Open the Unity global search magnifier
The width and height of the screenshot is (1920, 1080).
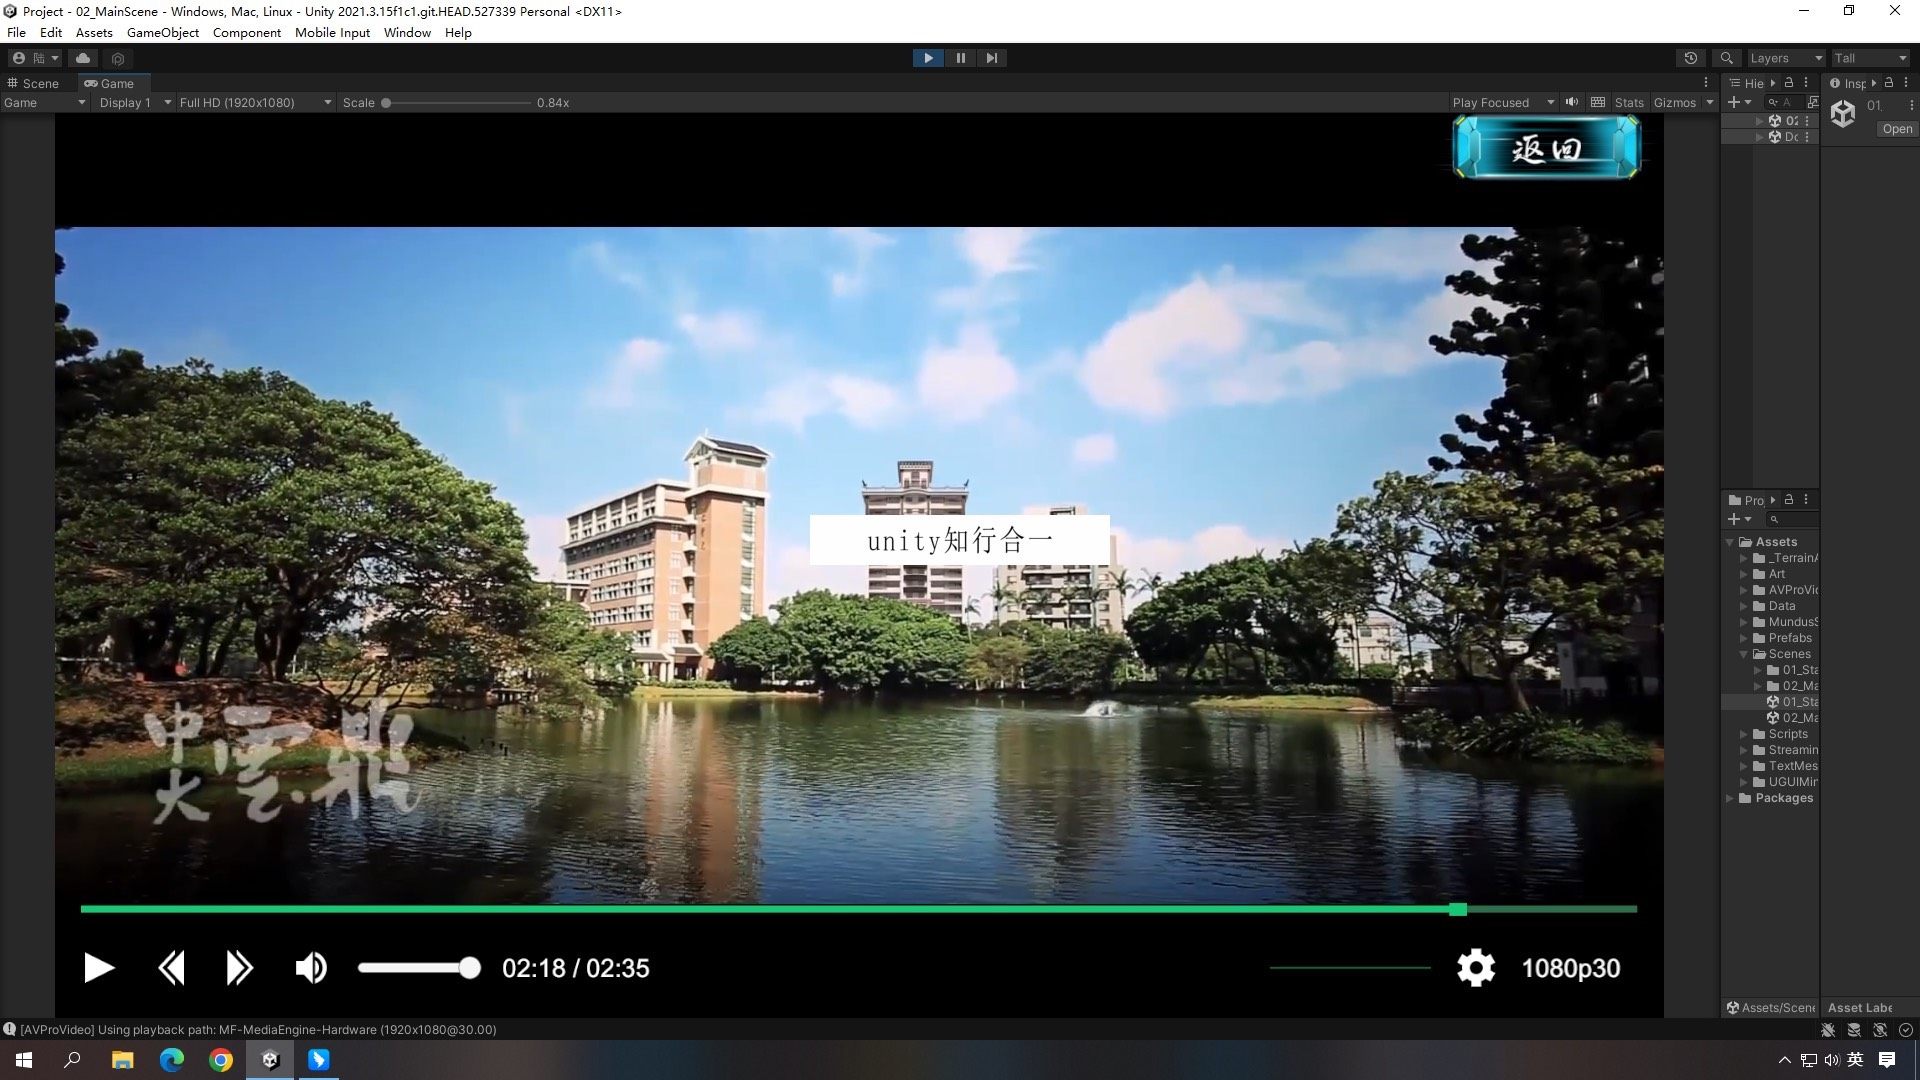[x=1726, y=58]
